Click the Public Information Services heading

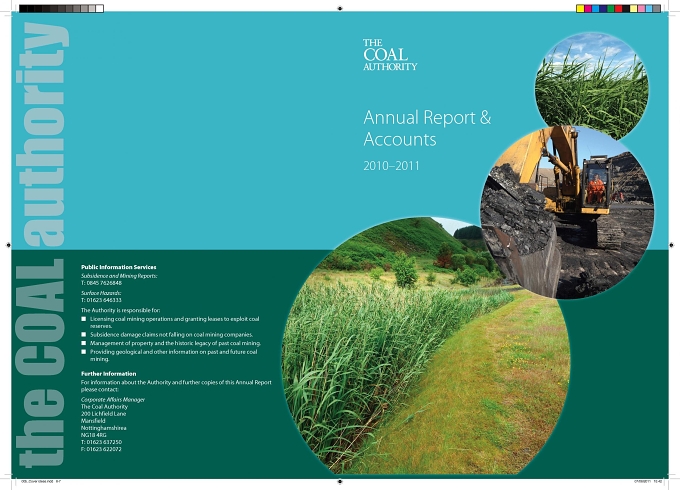(x=118, y=267)
